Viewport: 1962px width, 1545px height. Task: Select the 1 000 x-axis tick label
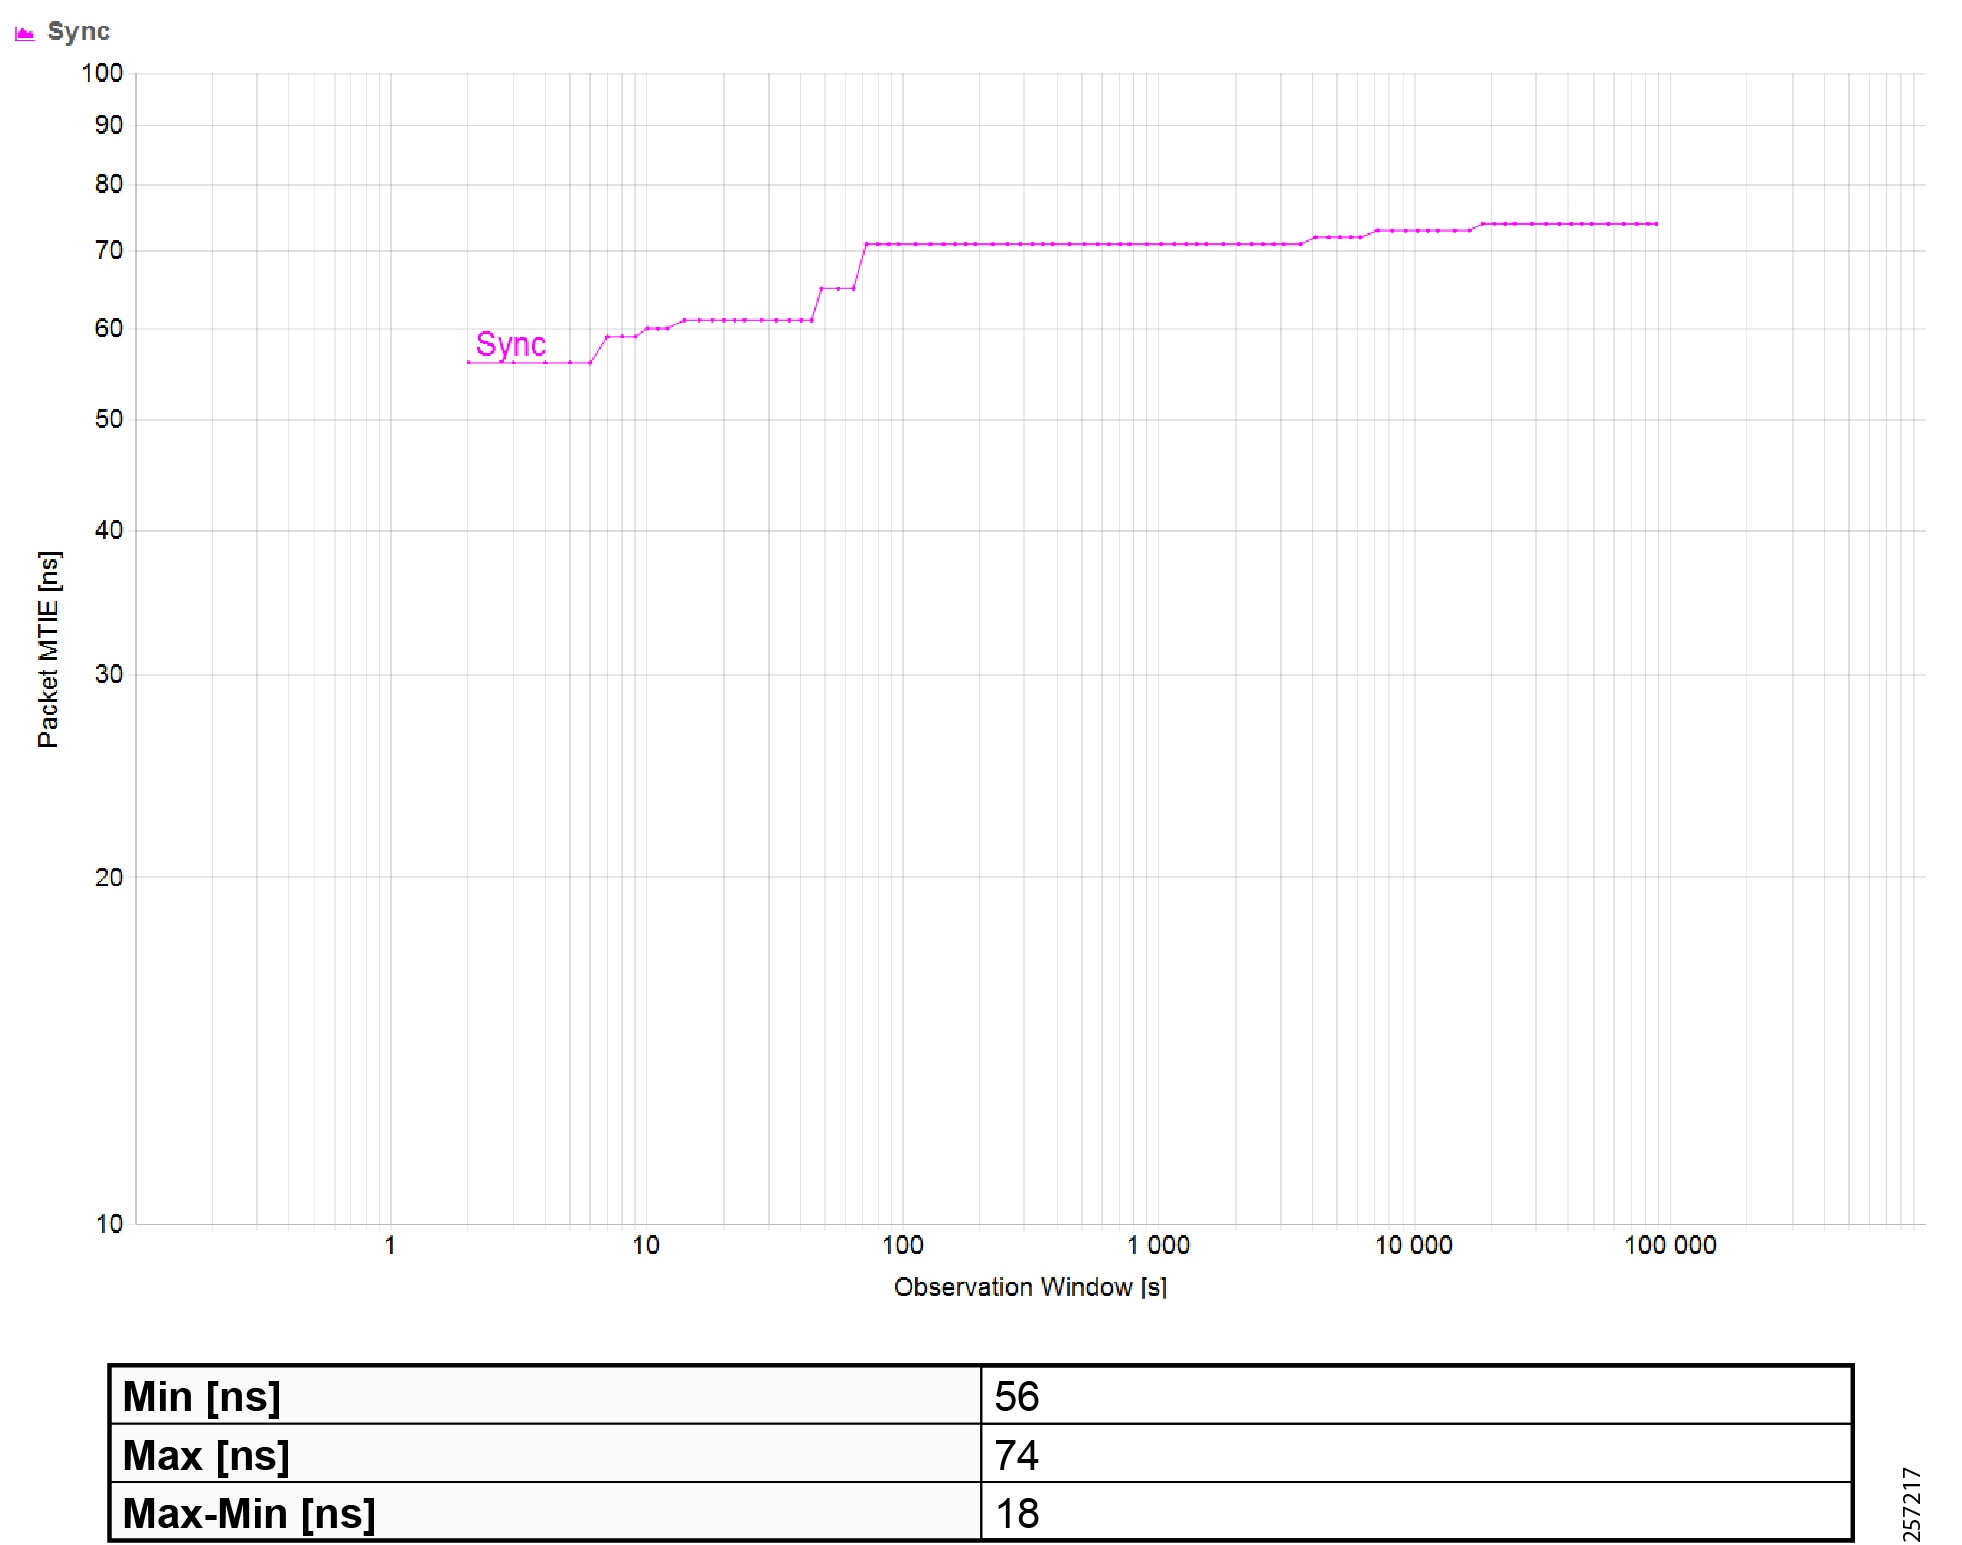1158,1245
